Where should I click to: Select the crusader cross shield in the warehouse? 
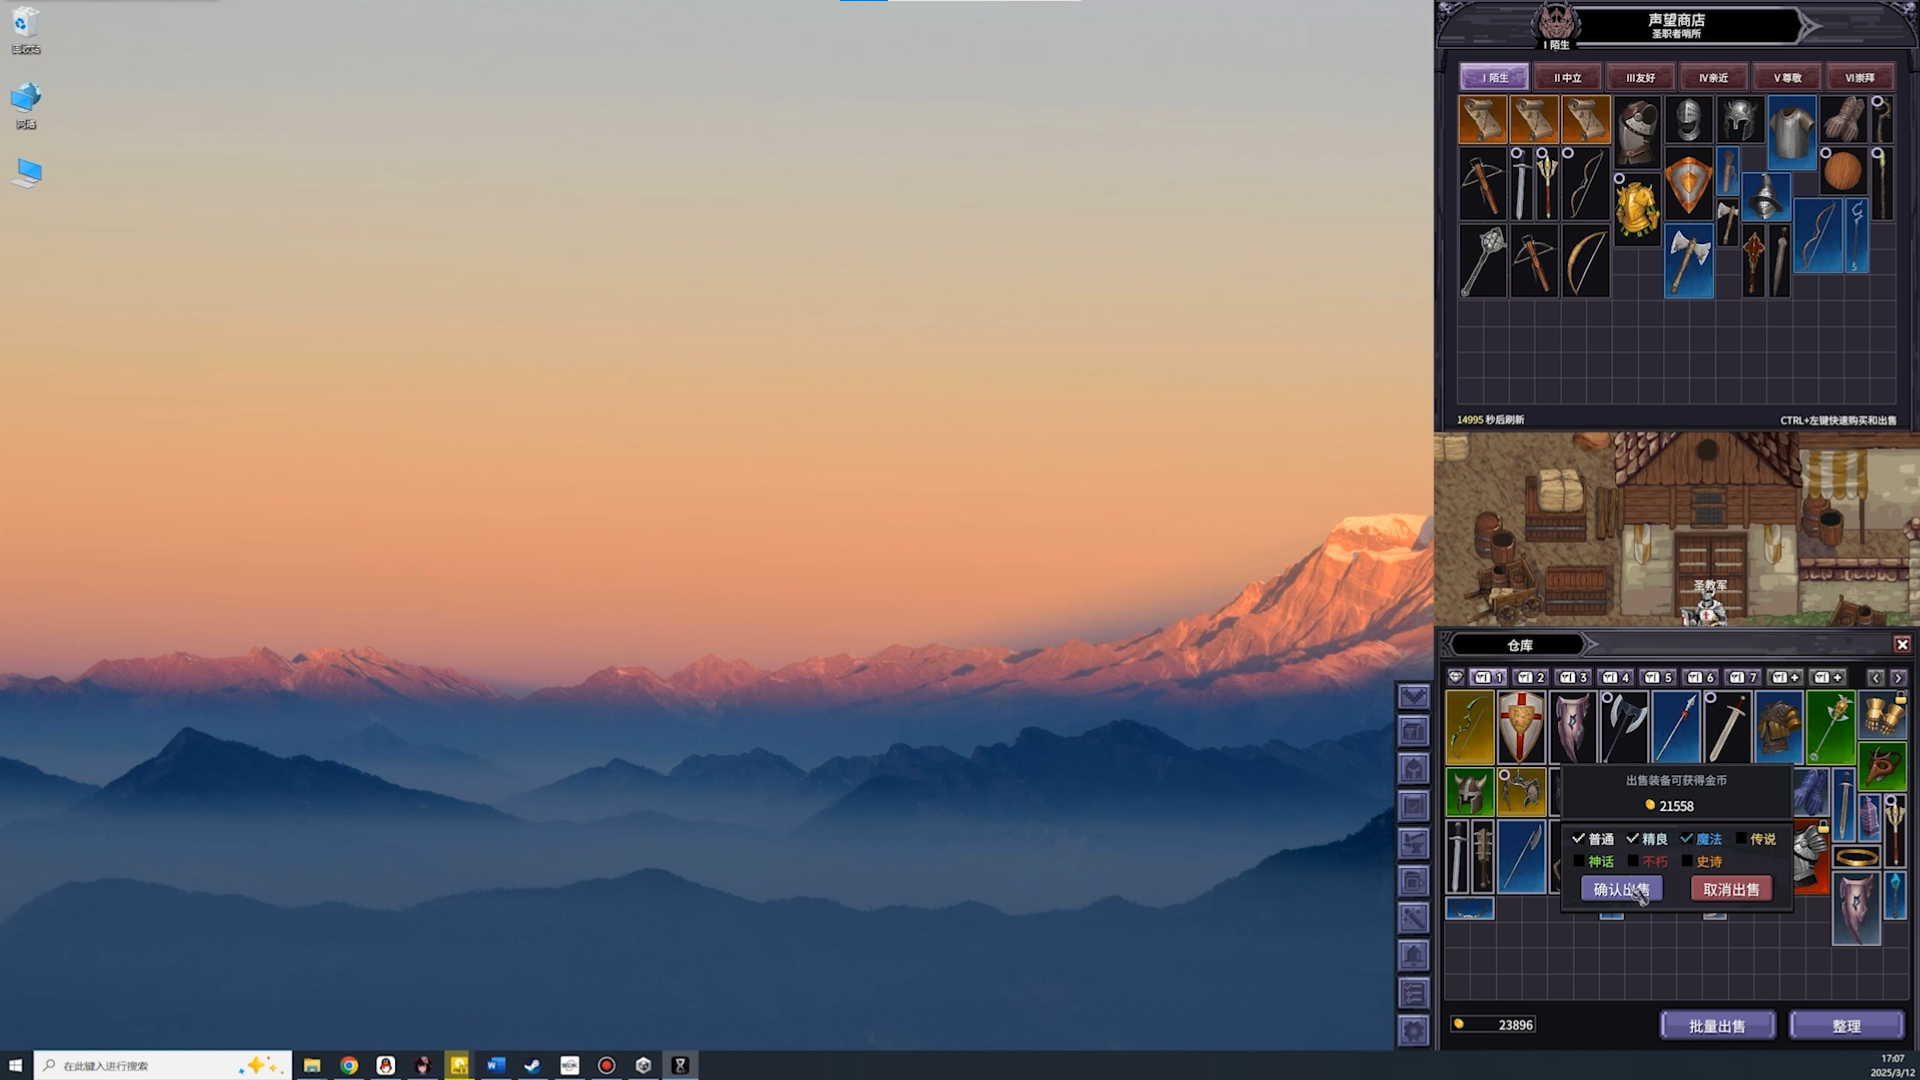[x=1521, y=727]
